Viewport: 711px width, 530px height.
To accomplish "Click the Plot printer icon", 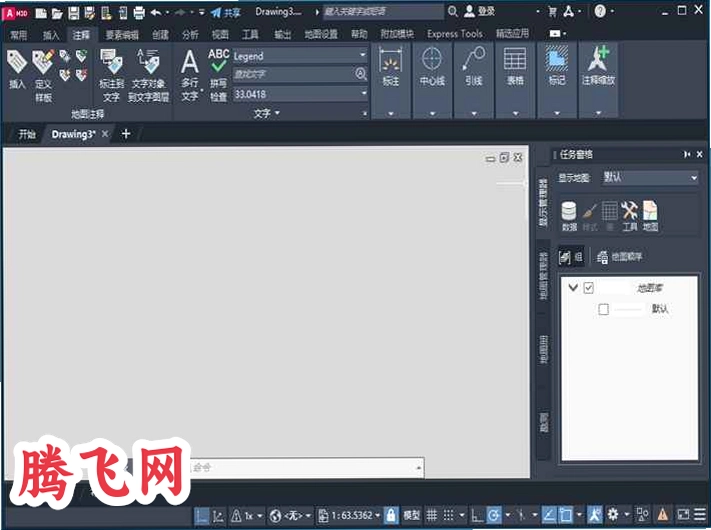I will tap(139, 13).
